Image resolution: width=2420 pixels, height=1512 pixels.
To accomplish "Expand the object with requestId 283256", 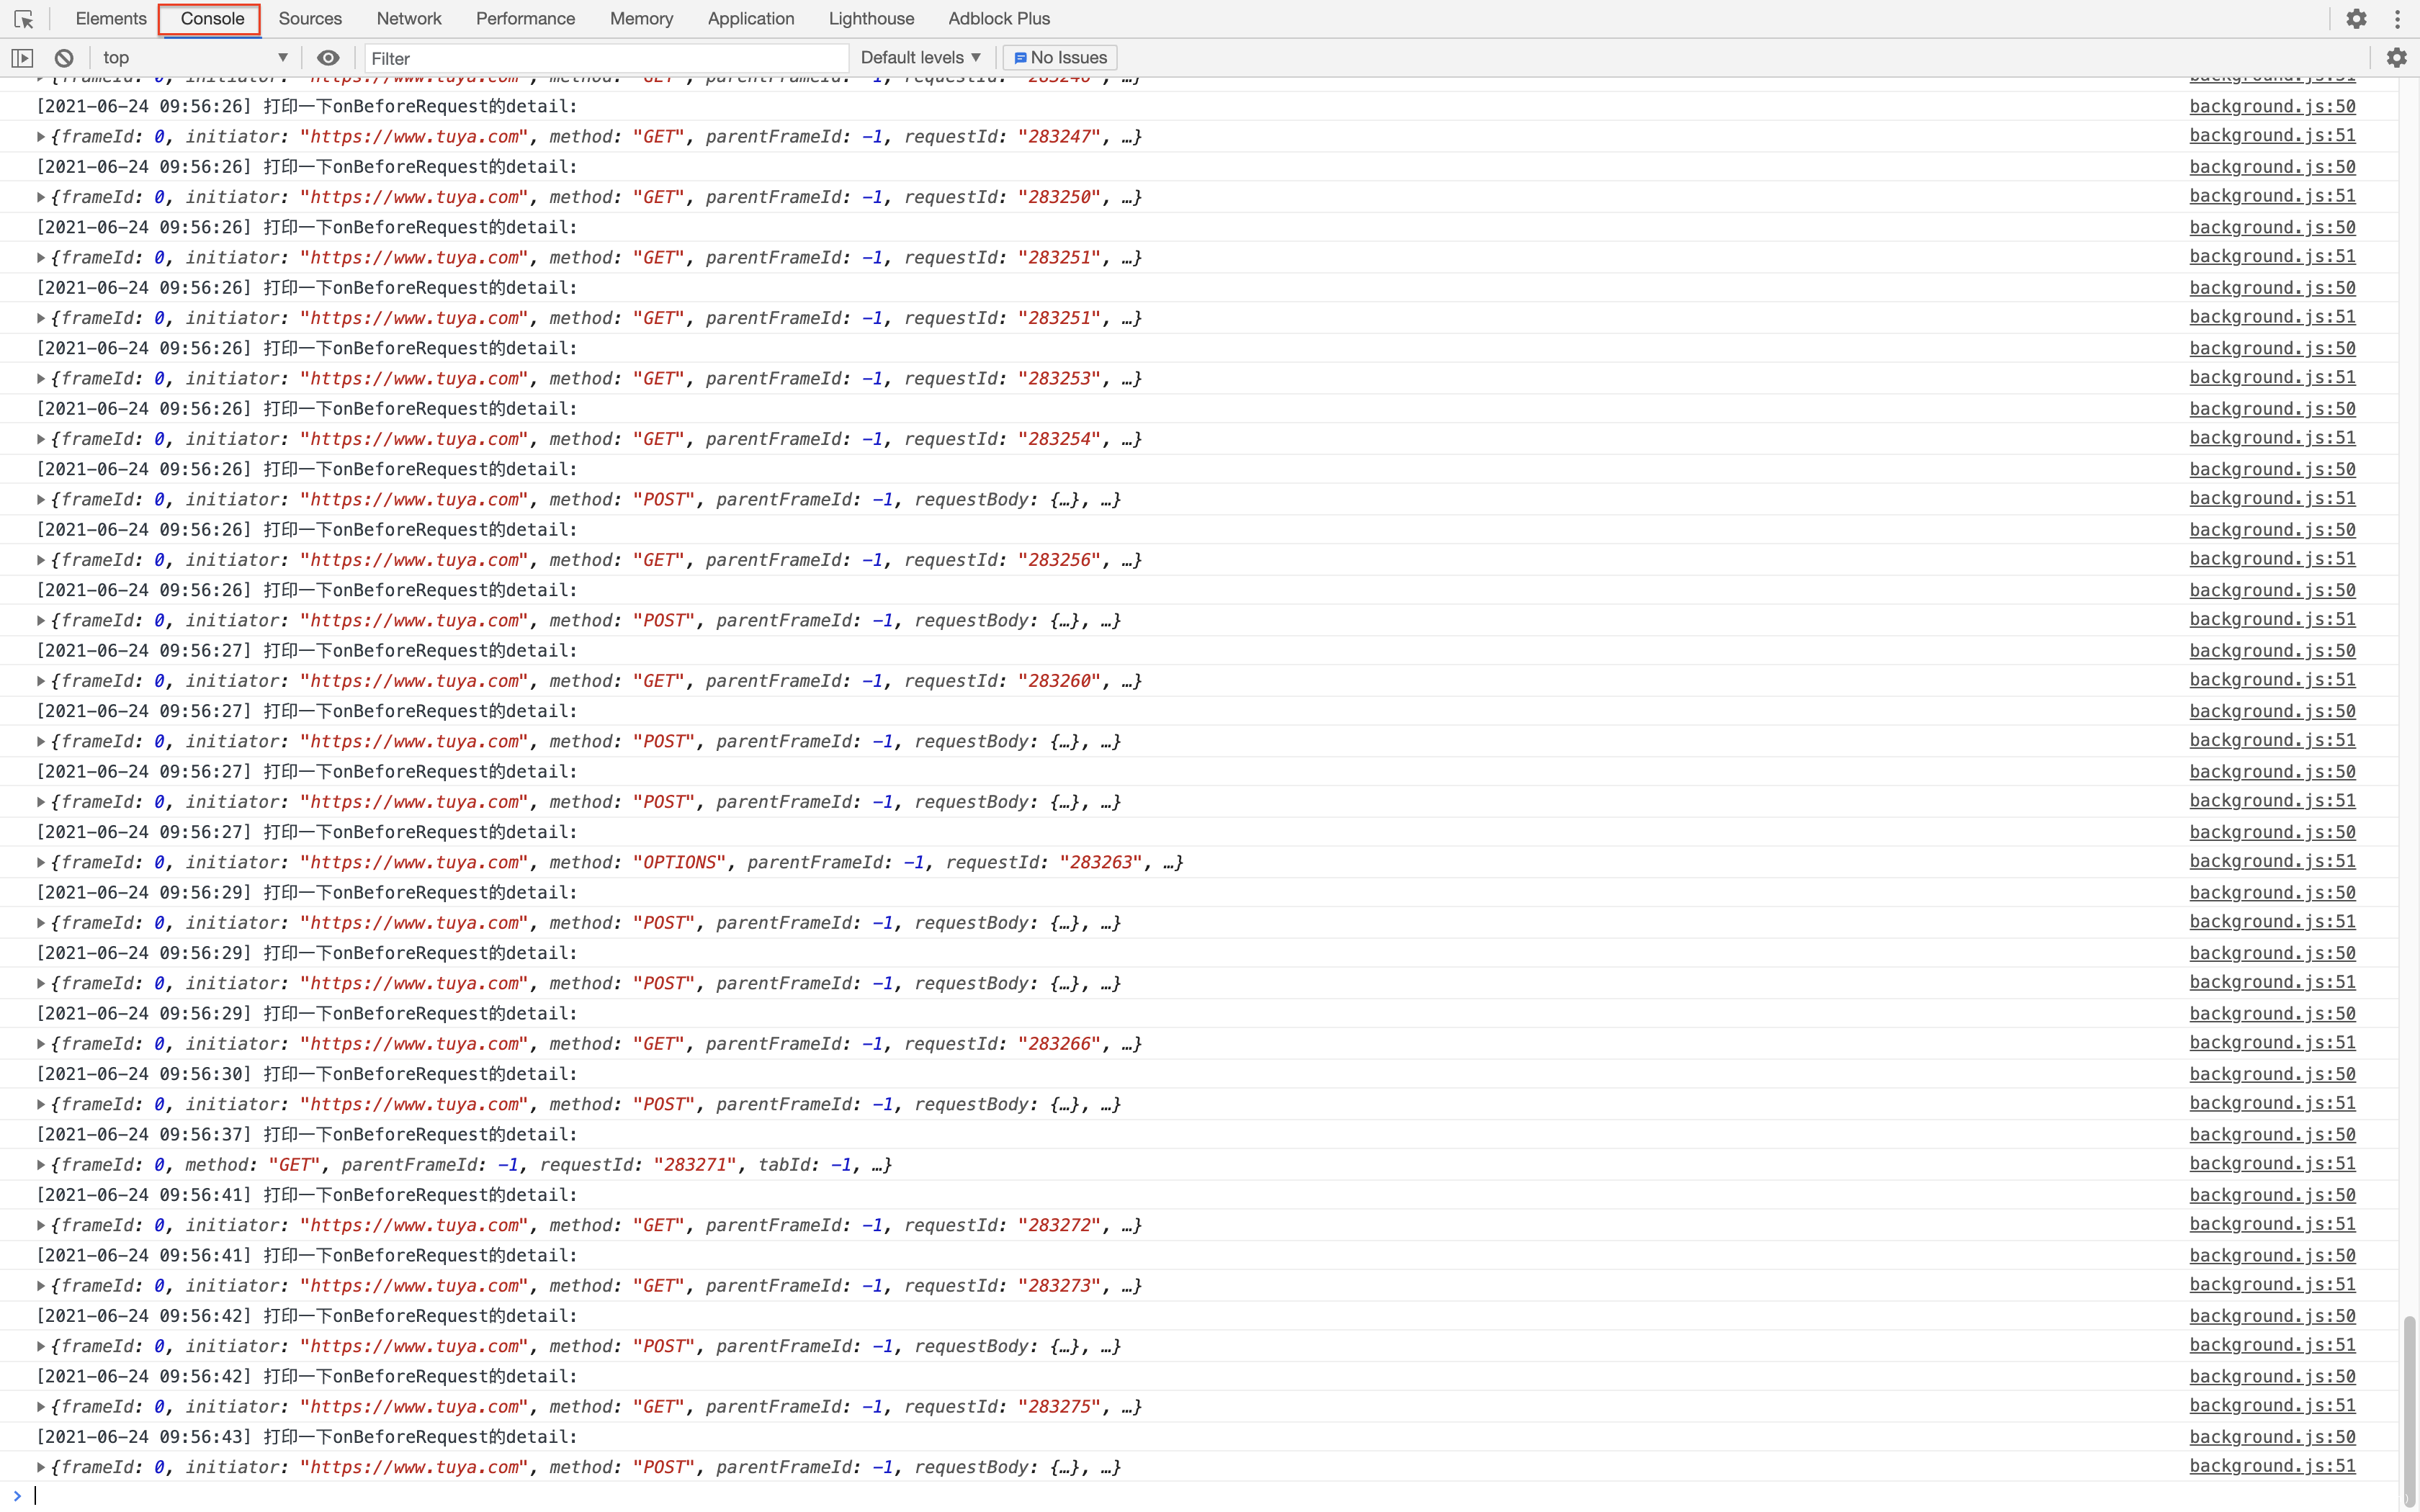I will click(41, 560).
